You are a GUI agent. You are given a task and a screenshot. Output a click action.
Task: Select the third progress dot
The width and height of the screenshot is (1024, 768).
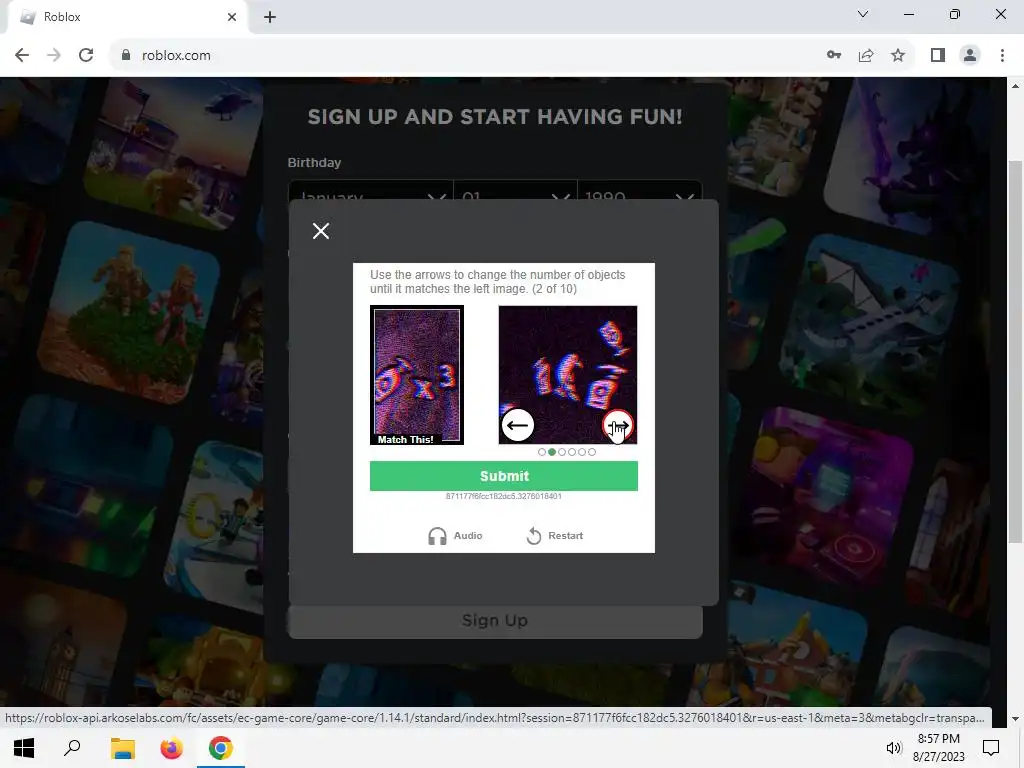click(x=562, y=452)
